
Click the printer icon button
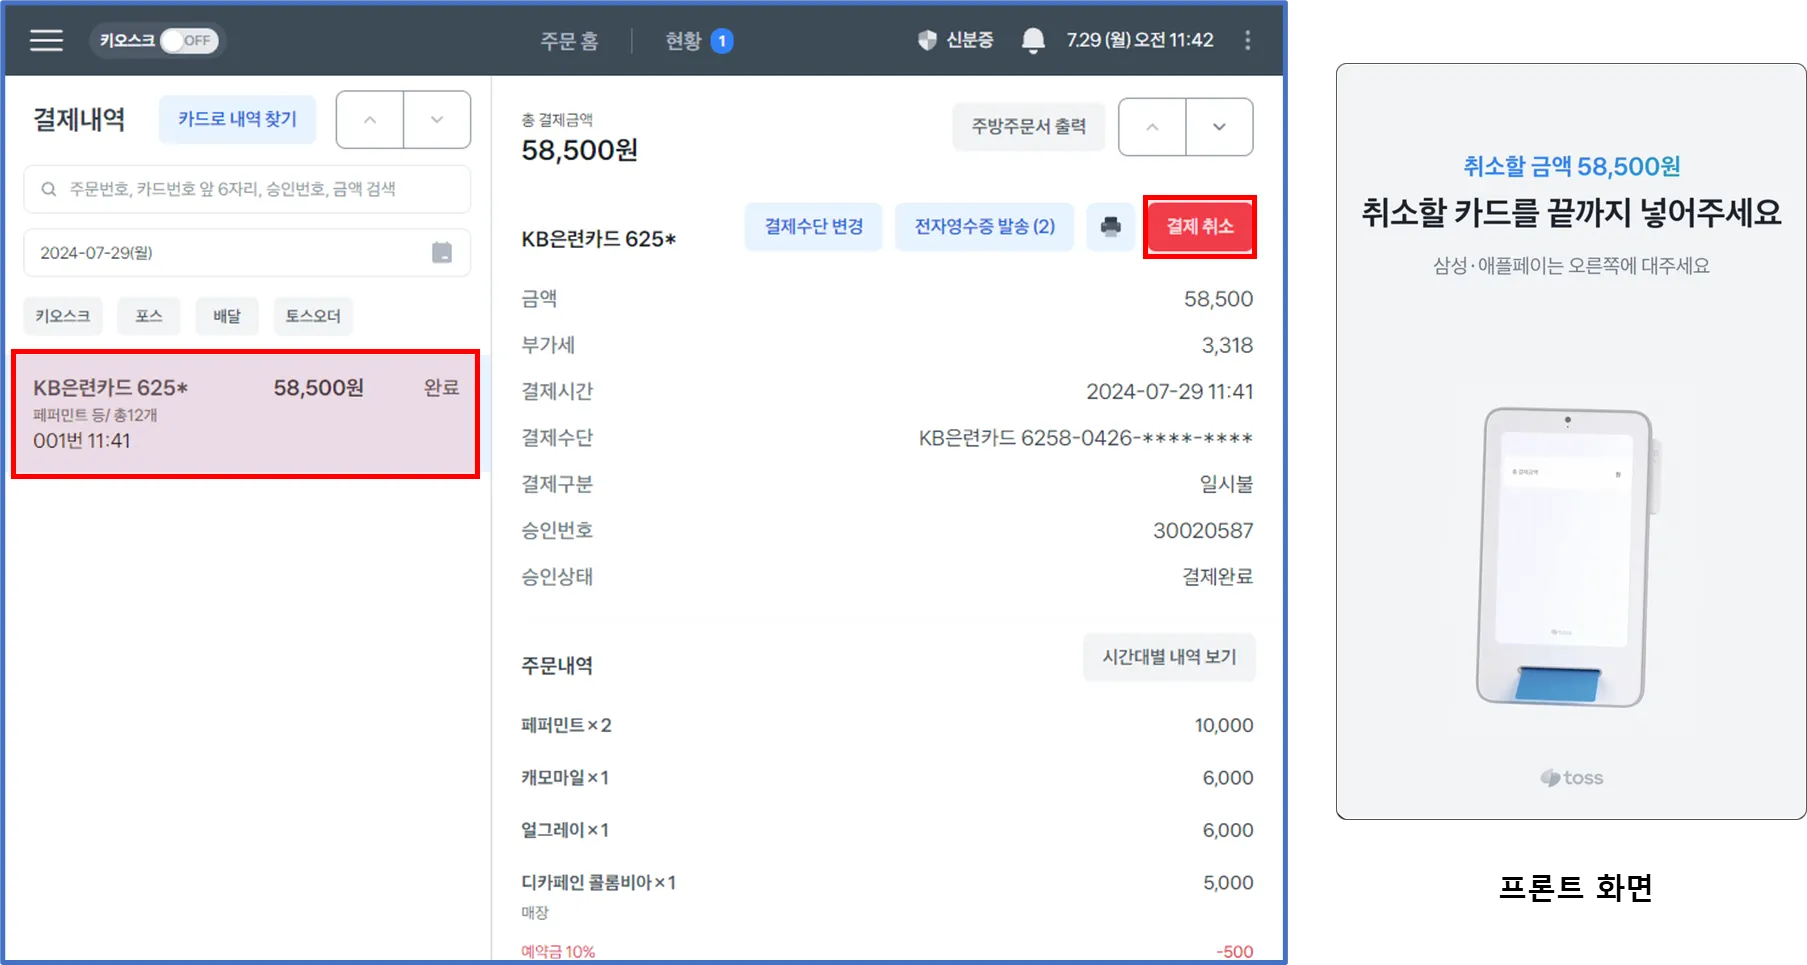point(1111,227)
